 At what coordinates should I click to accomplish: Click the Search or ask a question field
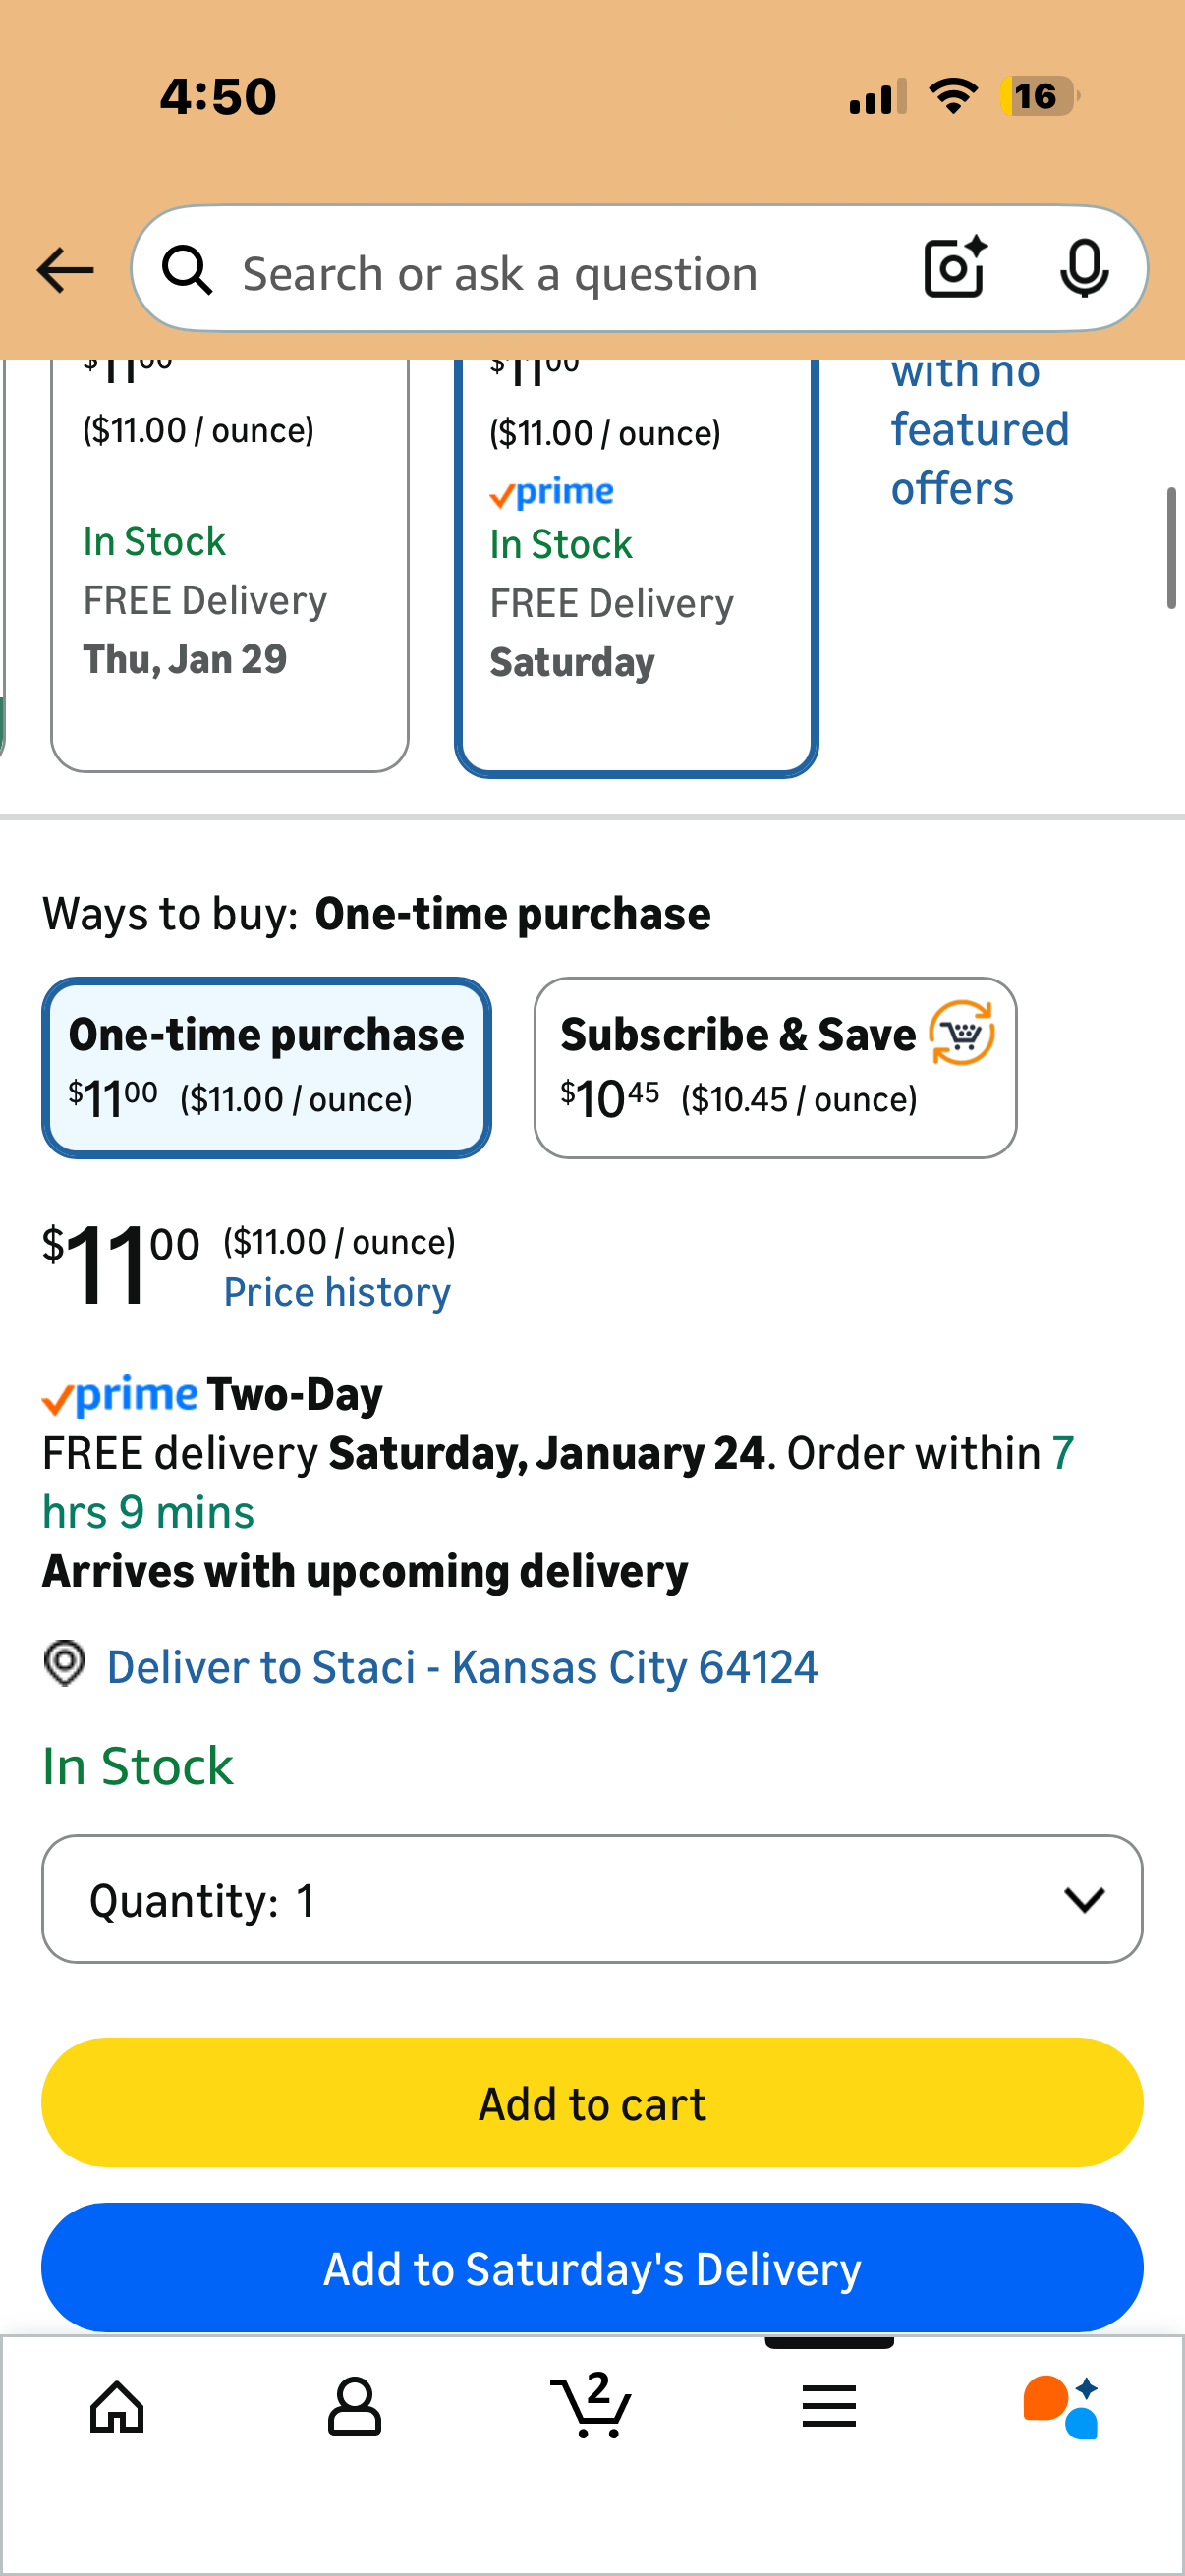[560, 273]
